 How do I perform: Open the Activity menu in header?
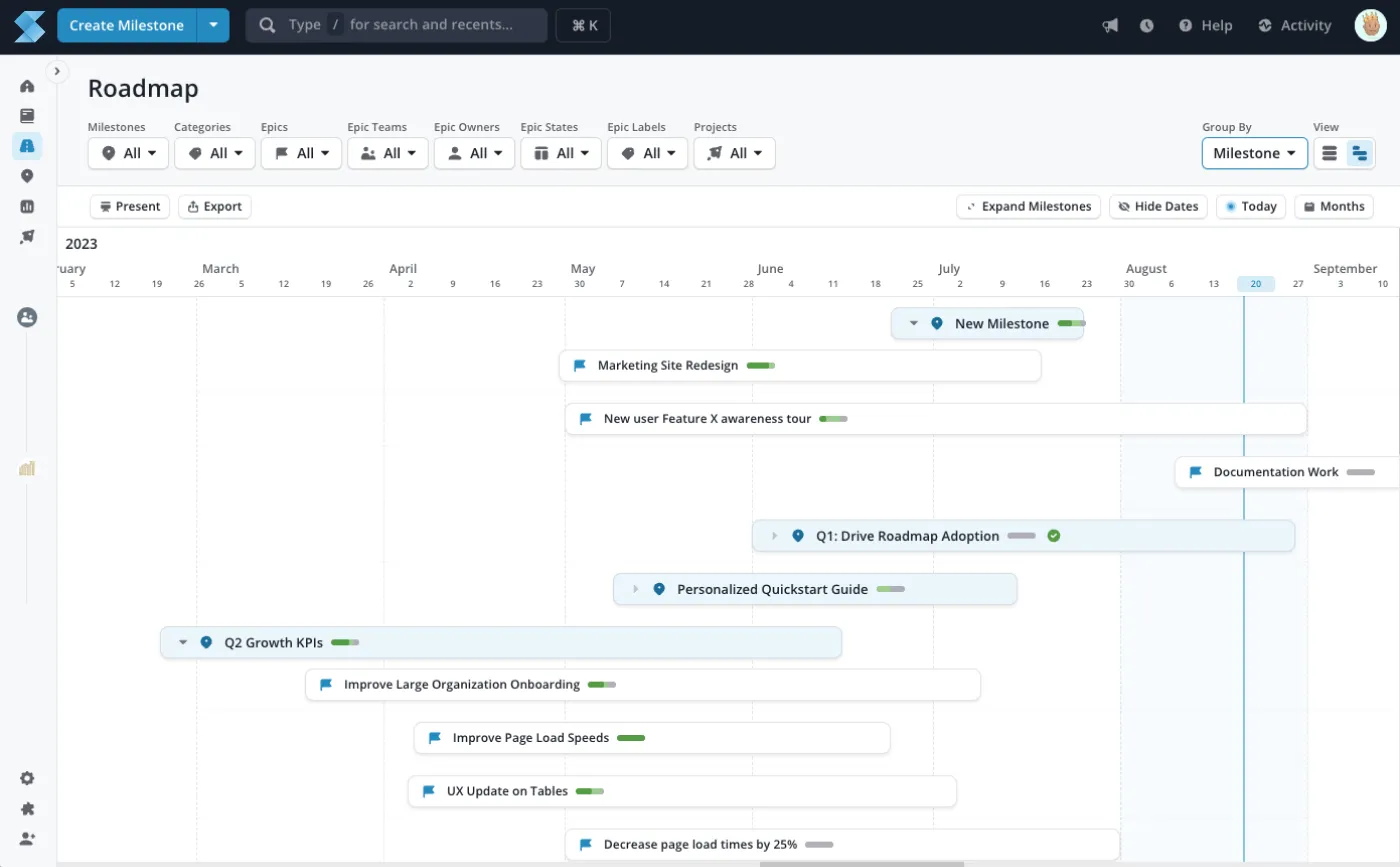1294,26
